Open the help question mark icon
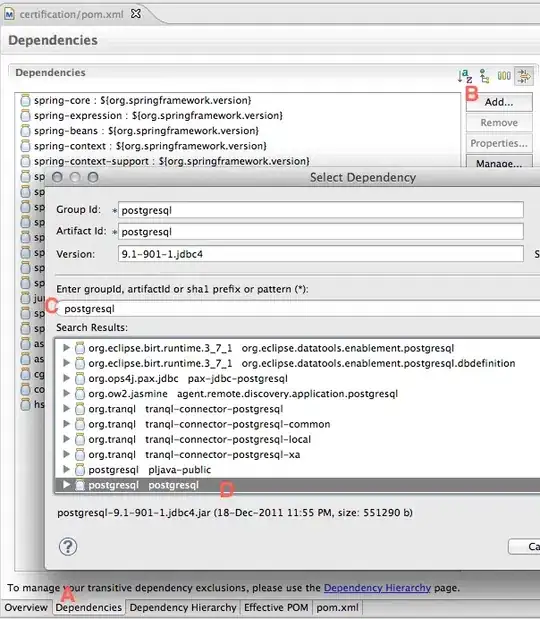 68,547
